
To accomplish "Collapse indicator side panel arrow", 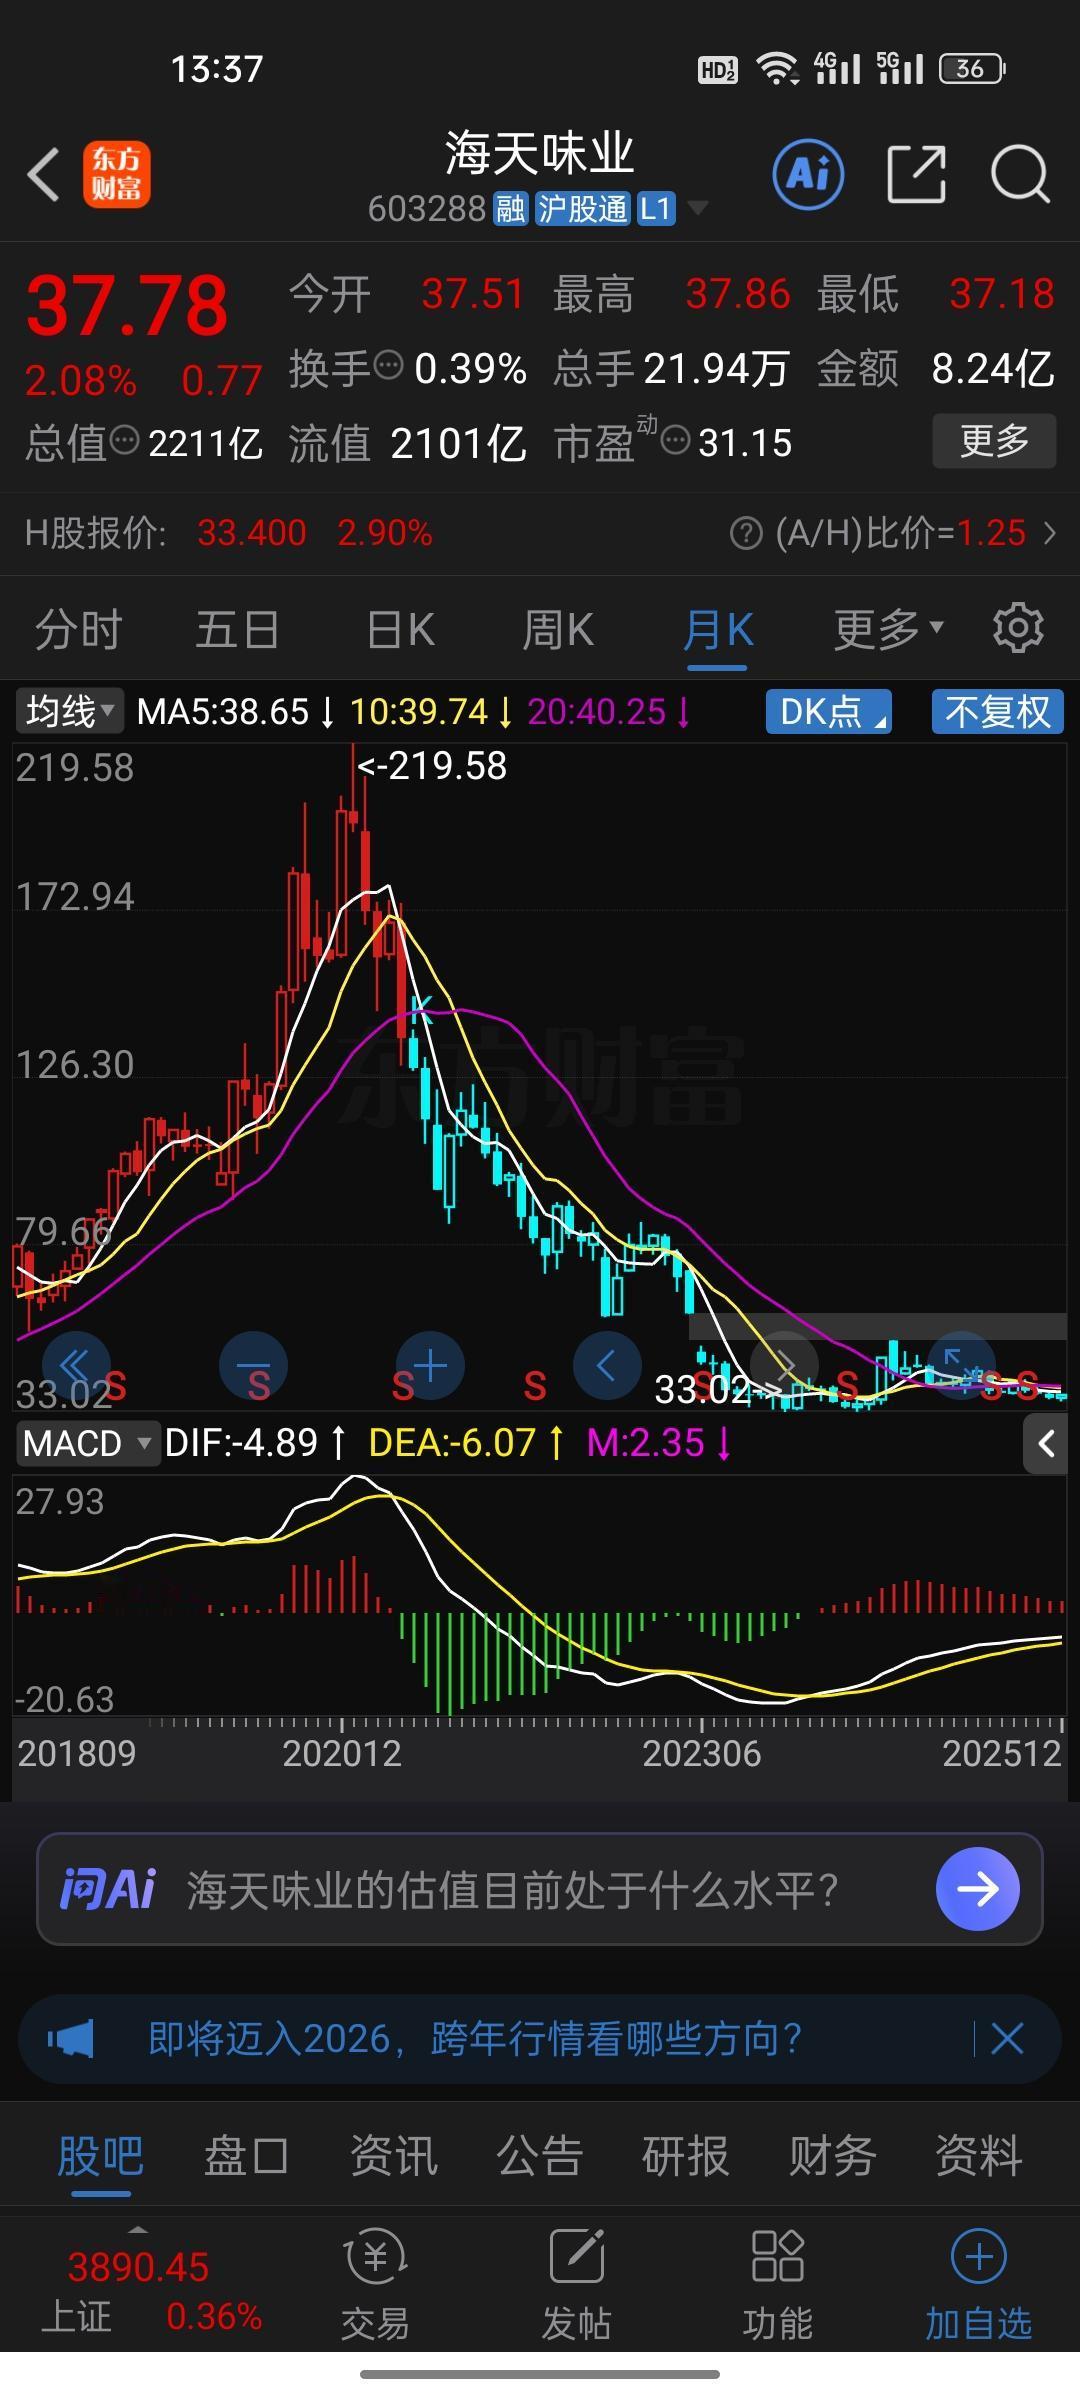I will pos(1046,1443).
